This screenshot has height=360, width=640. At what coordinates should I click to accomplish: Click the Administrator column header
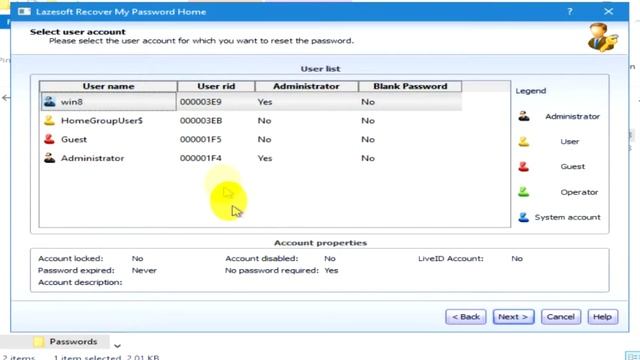[307, 86]
